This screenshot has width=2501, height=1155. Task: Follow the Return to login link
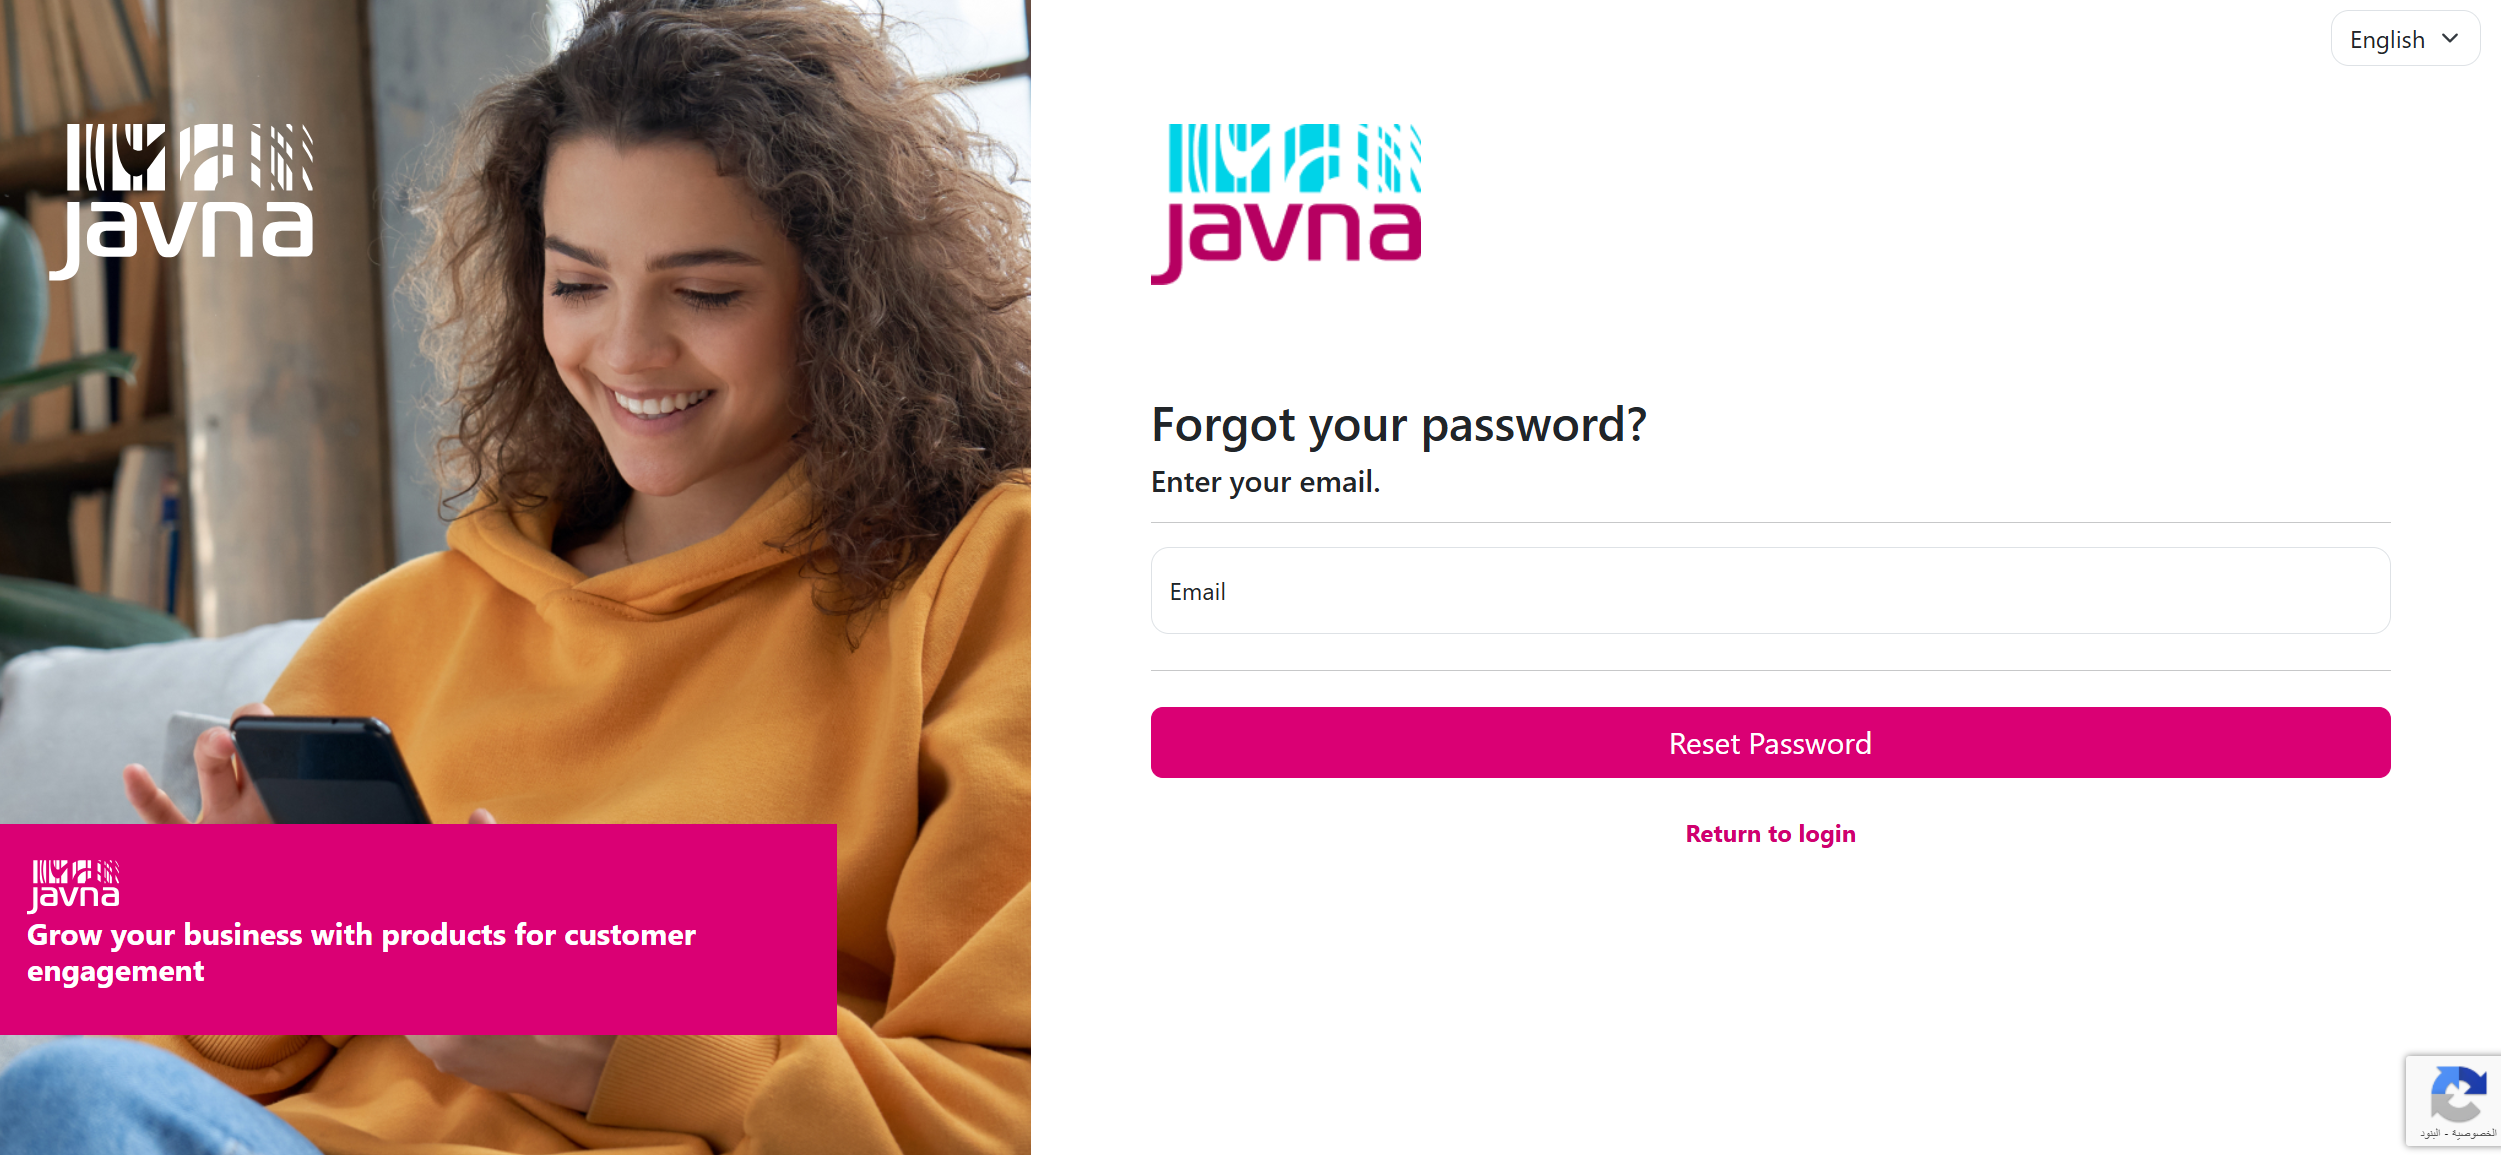coord(1770,834)
